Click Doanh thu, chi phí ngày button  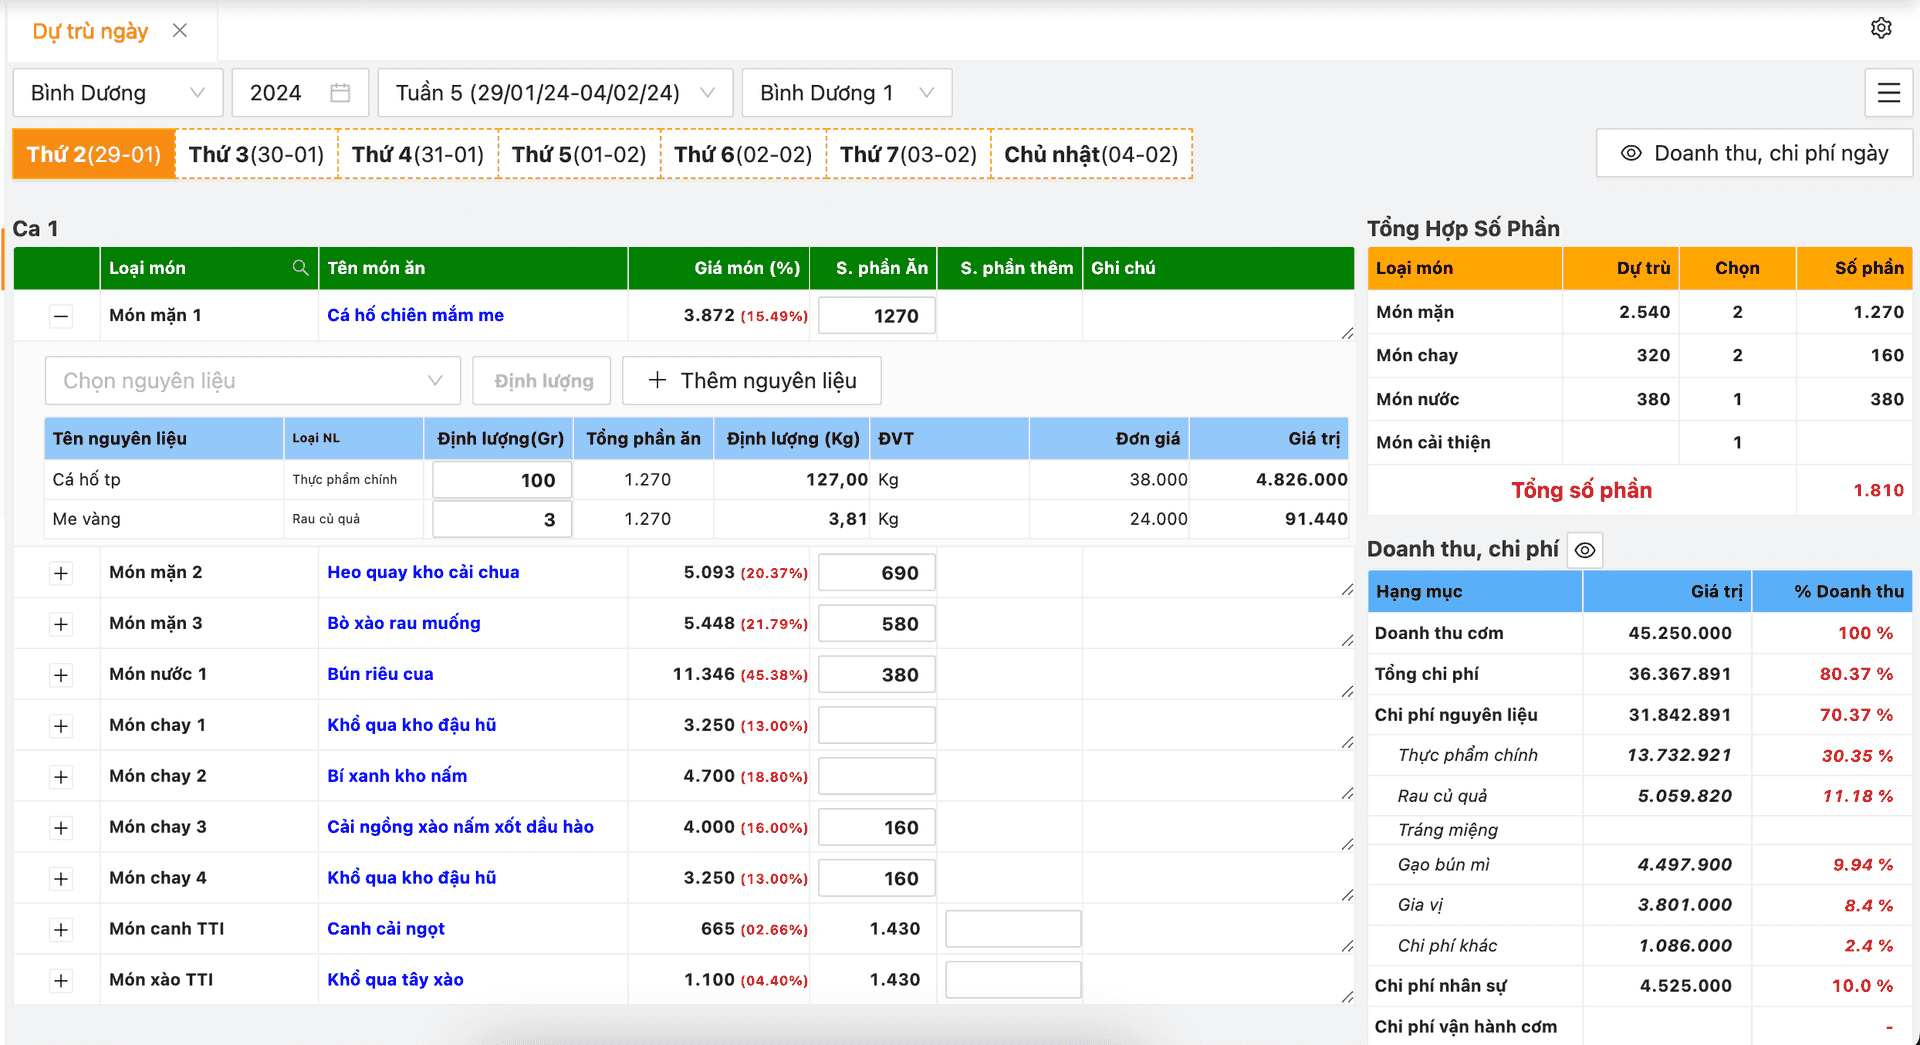point(1755,154)
